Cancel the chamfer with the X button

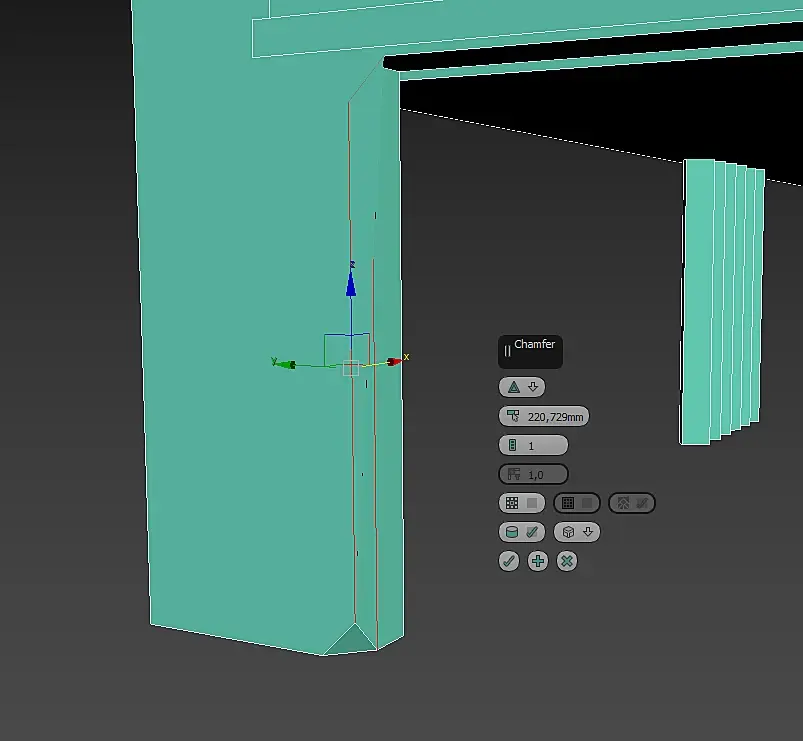pyautogui.click(x=566, y=561)
